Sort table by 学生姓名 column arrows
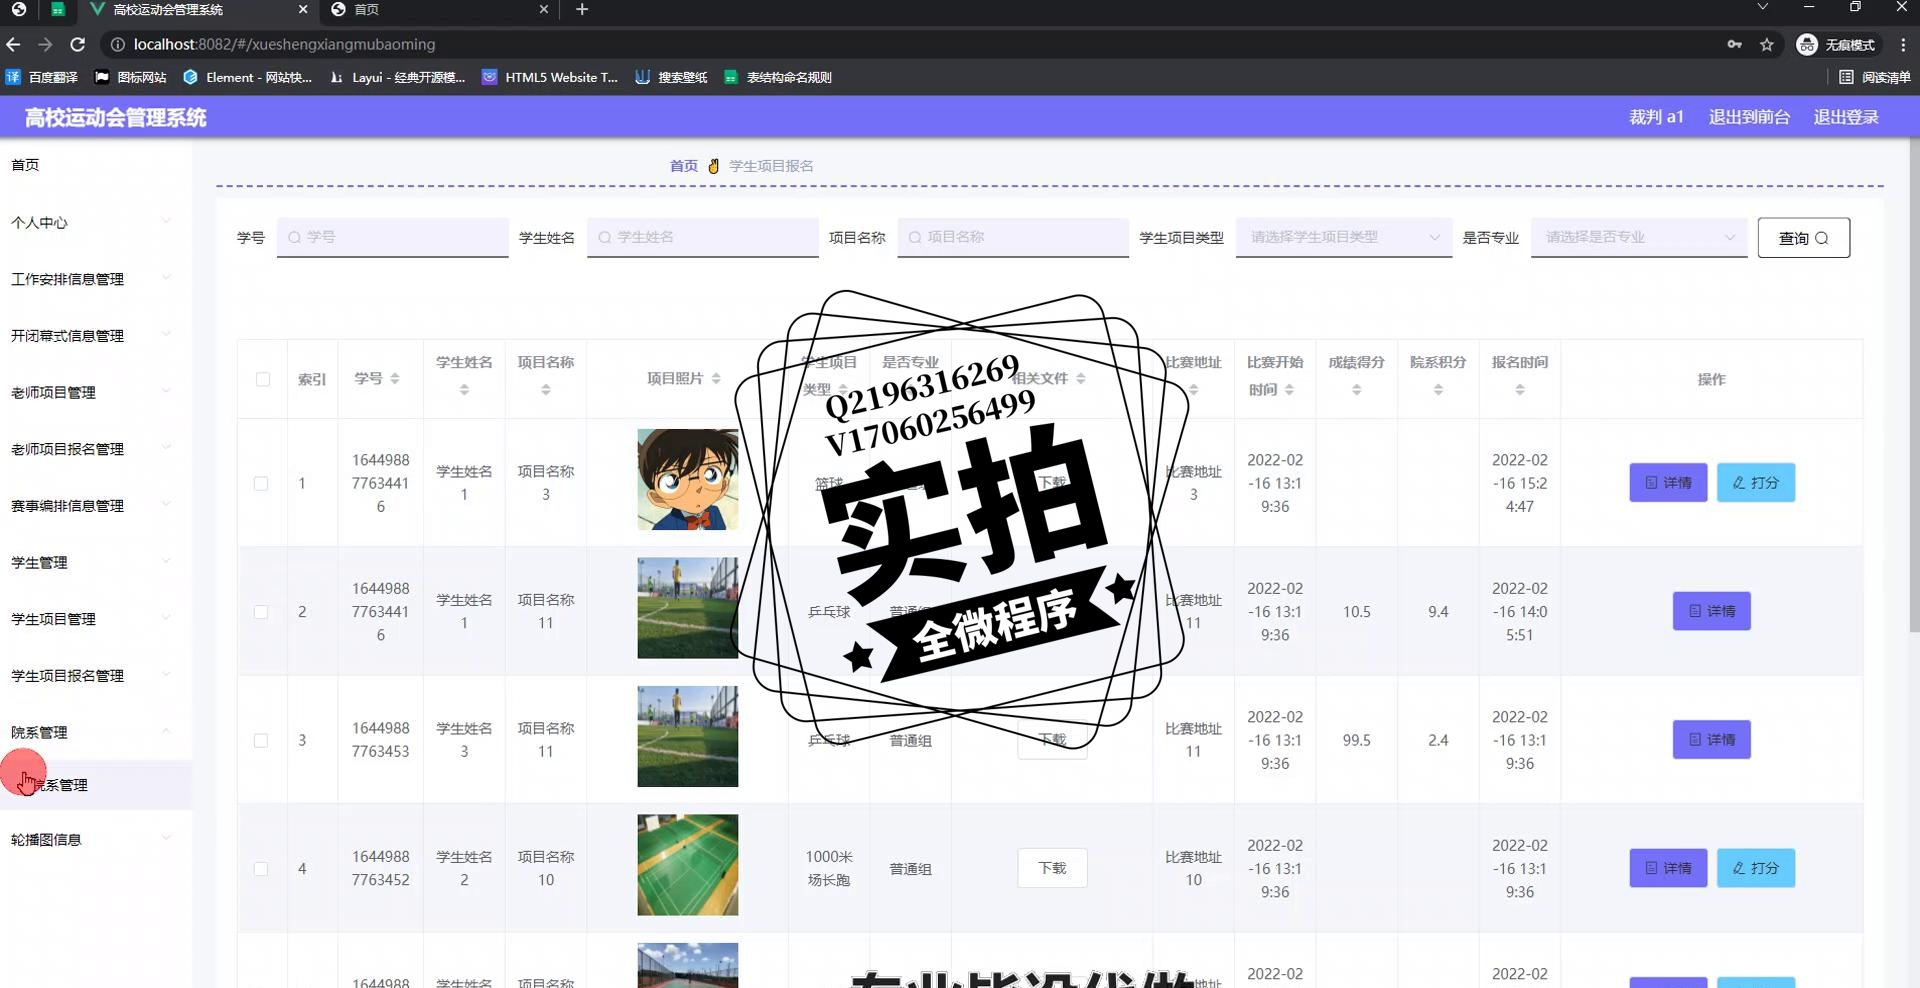The width and height of the screenshot is (1920, 988). (464, 390)
